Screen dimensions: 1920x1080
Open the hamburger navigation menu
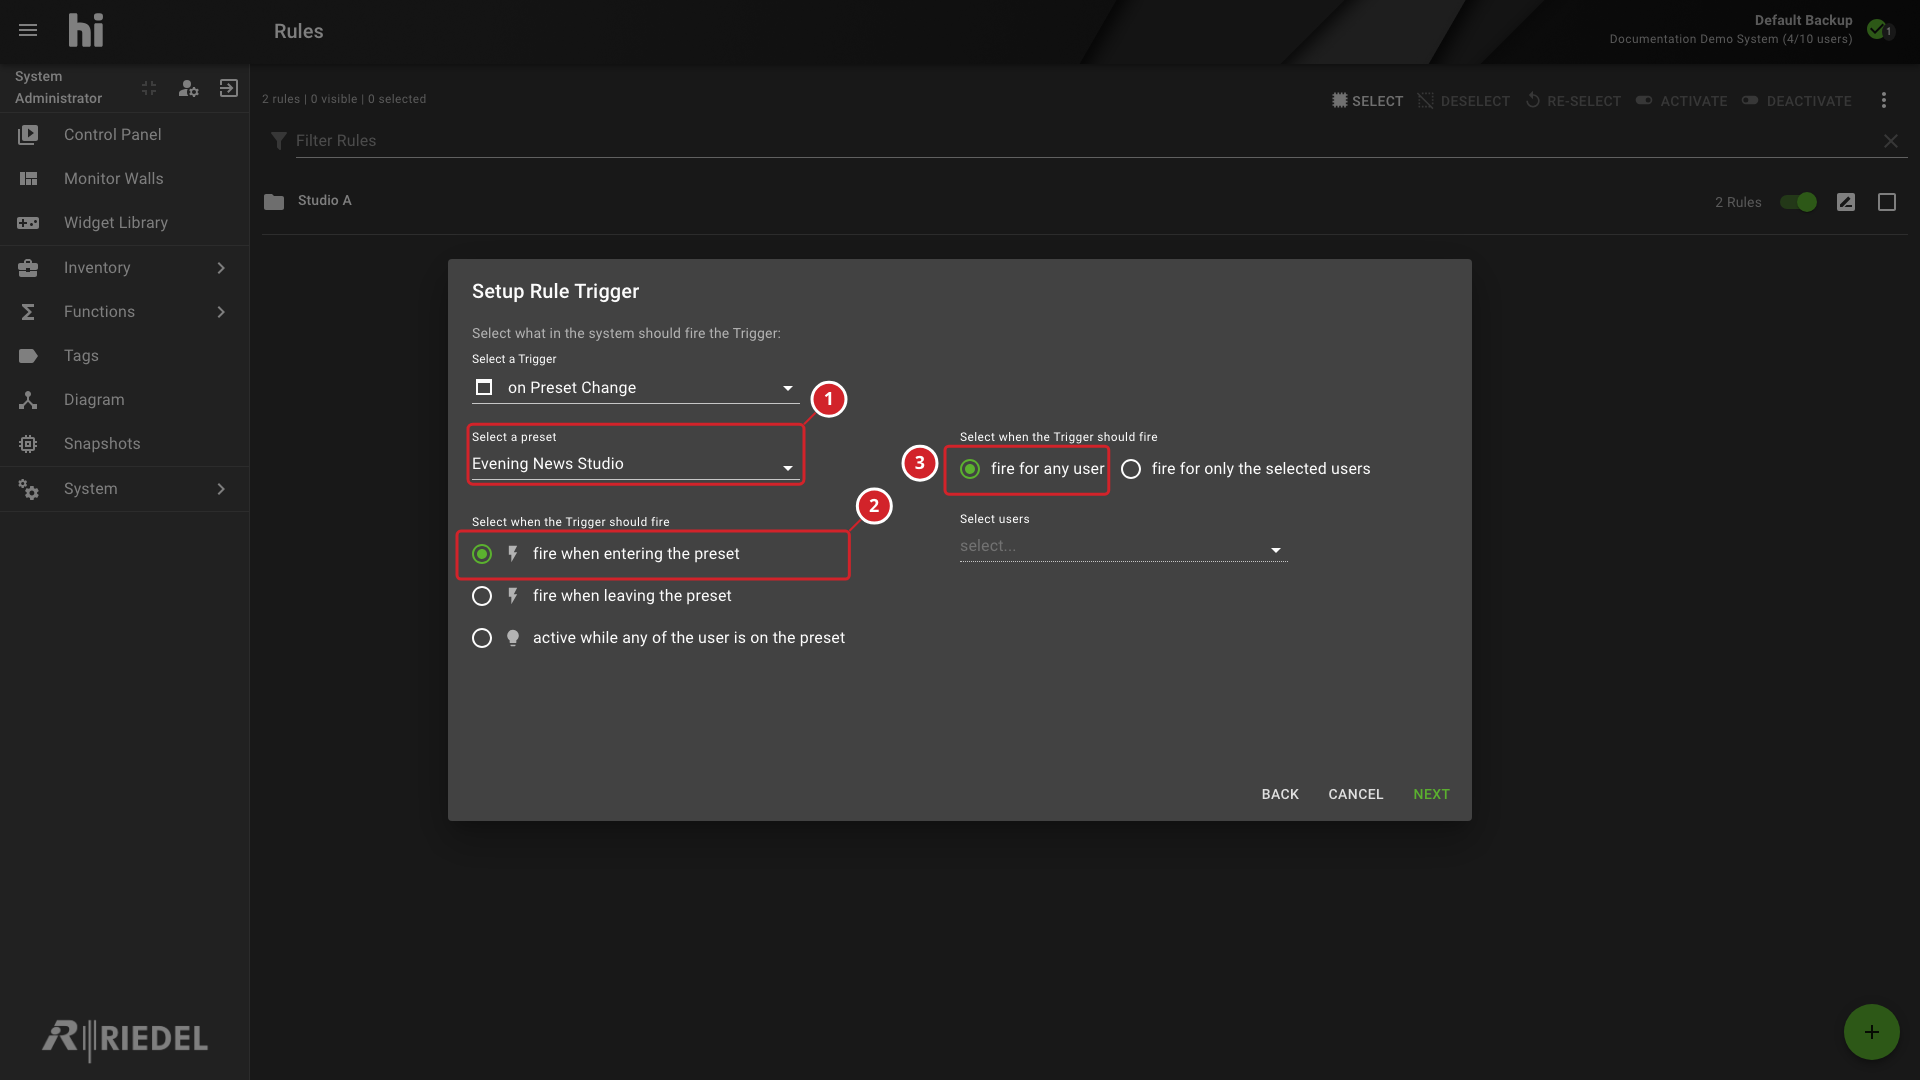tap(28, 30)
